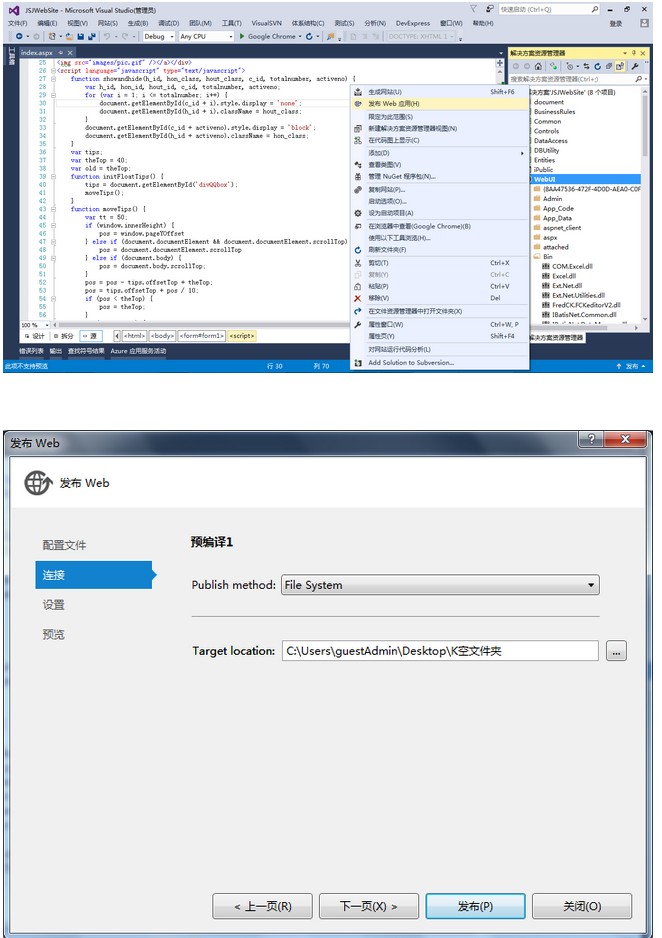
Task: Click the account avatar icon next to 登录
Action: (x=644, y=23)
